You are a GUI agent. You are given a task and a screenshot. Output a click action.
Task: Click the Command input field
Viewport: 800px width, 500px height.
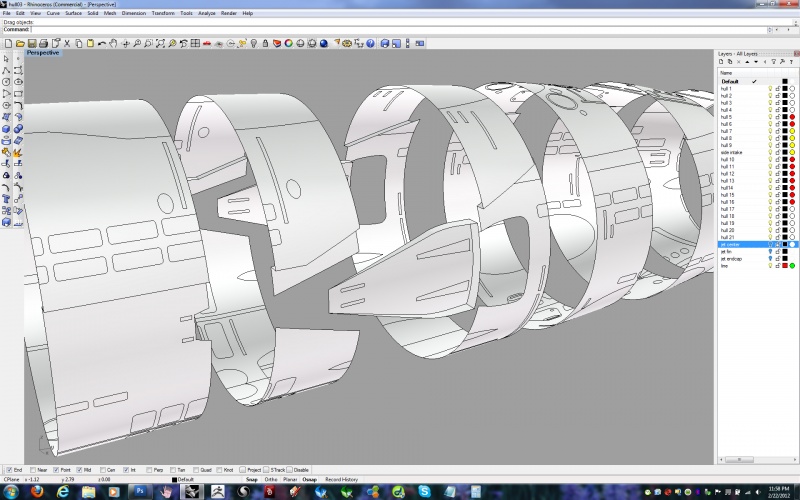[x=398, y=30]
